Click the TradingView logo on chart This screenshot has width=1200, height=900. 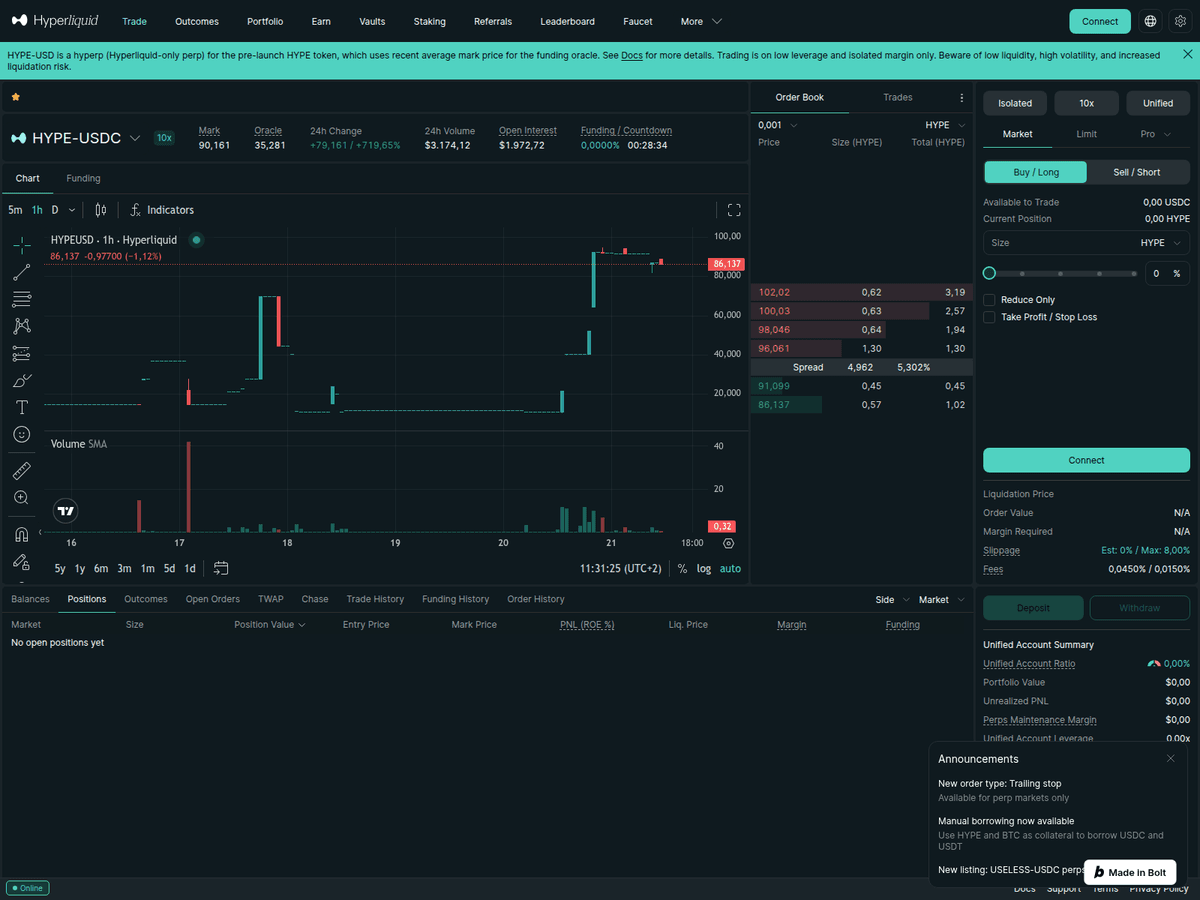point(66,511)
